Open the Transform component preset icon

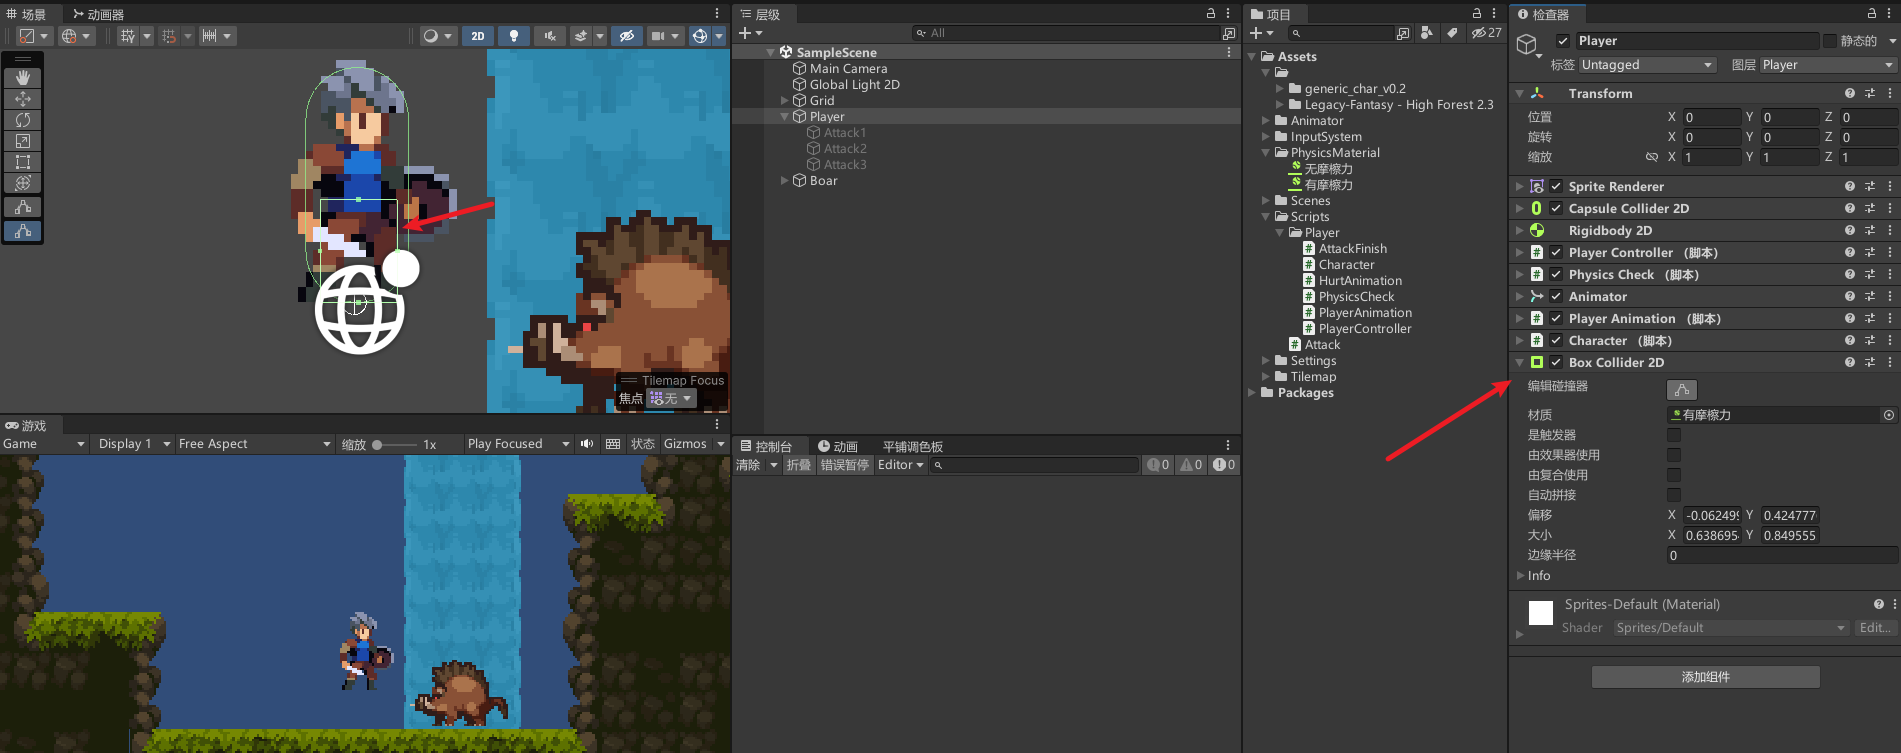pos(1870,93)
